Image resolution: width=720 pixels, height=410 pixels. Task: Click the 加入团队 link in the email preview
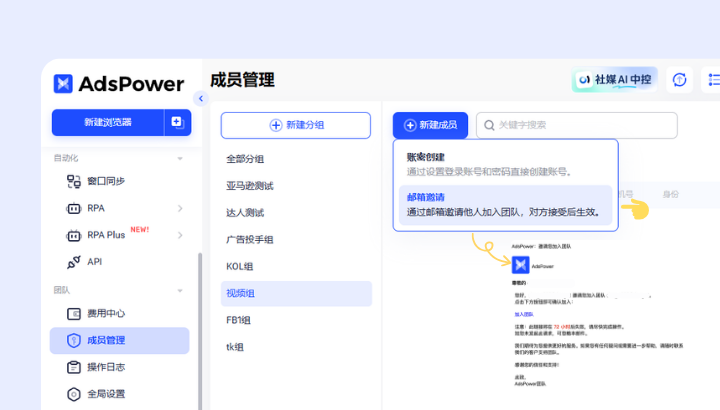[x=524, y=315]
